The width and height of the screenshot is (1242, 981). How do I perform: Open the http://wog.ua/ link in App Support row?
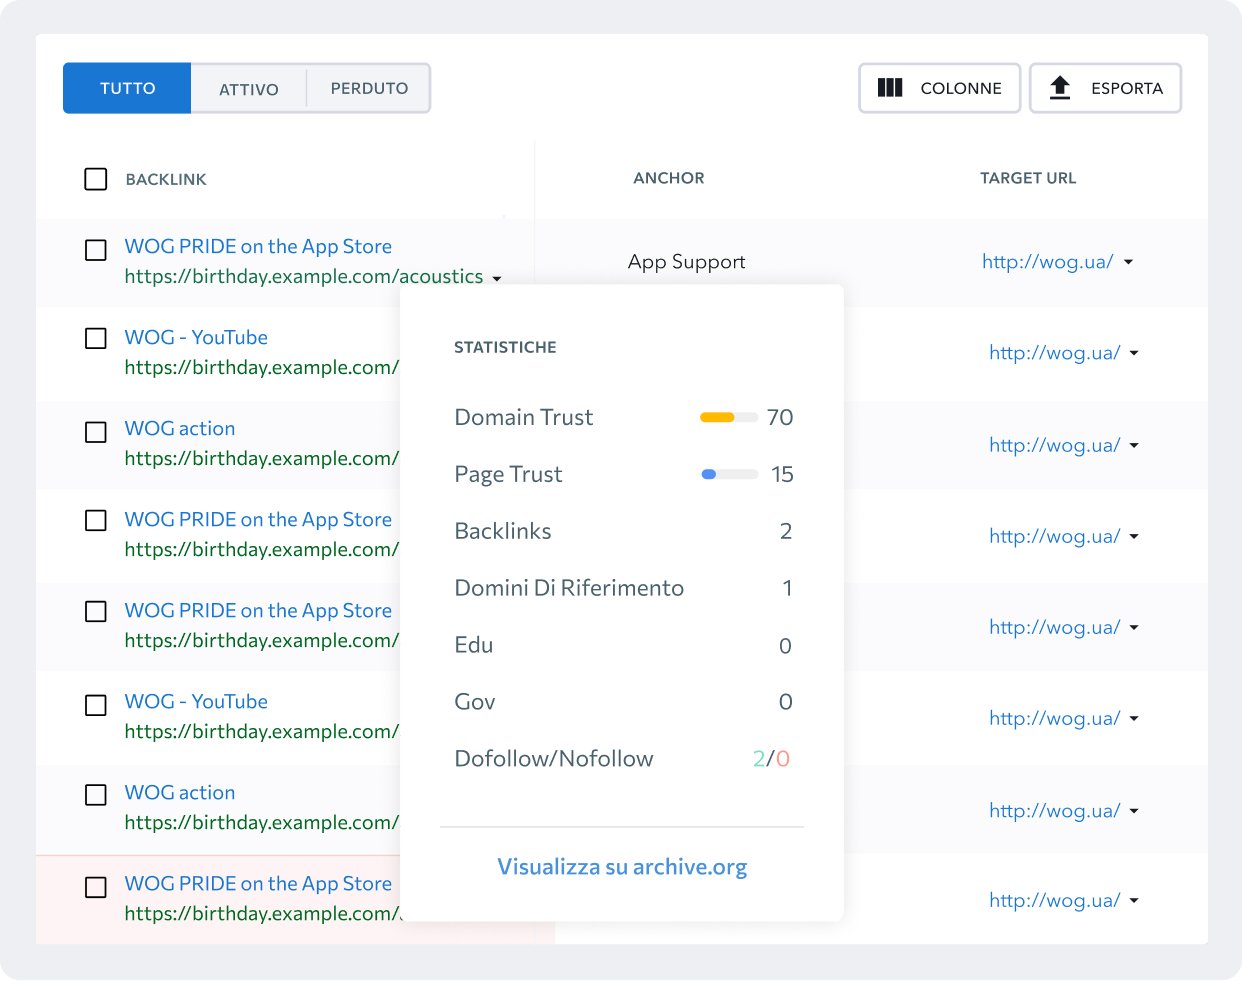(1047, 262)
